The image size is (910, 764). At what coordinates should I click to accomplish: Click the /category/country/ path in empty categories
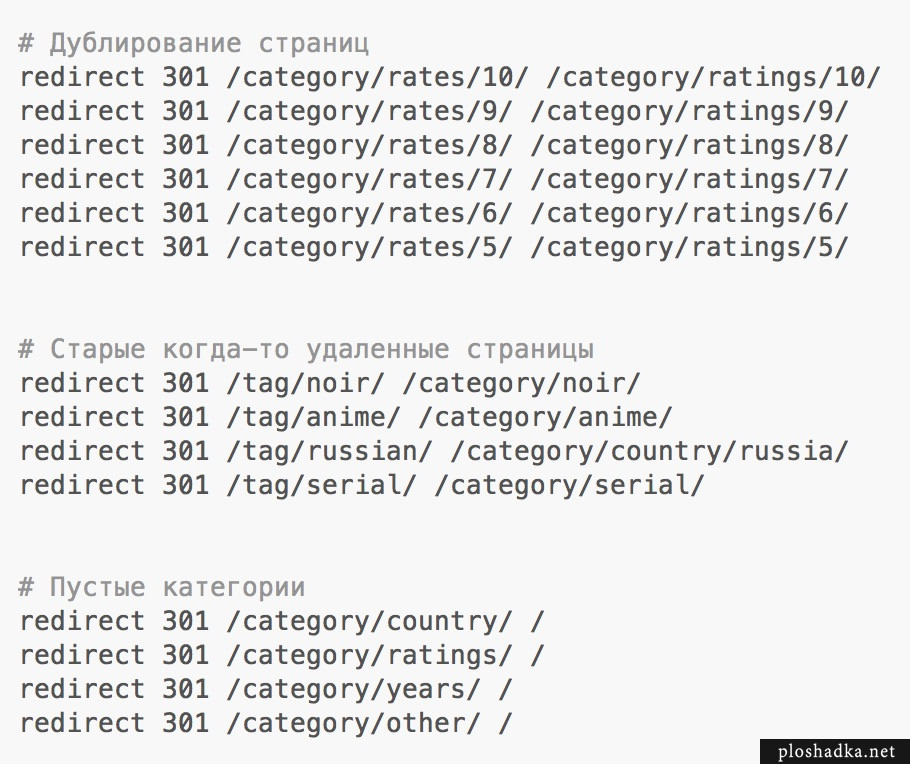pyautogui.click(x=370, y=622)
